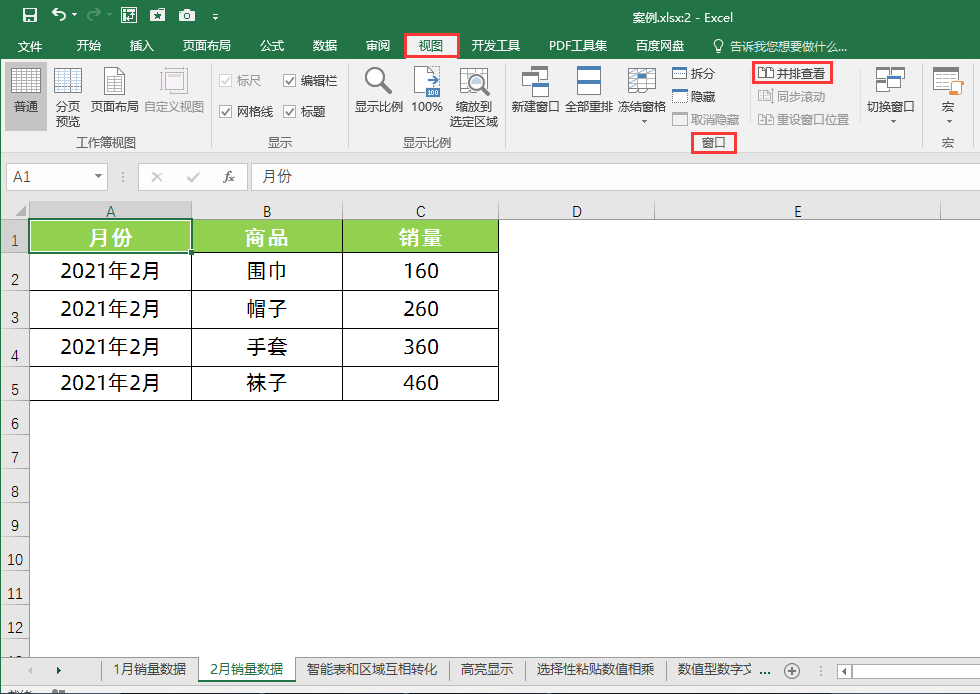The height and width of the screenshot is (694, 980).
Task: Select cell with value 460
Action: 421,383
